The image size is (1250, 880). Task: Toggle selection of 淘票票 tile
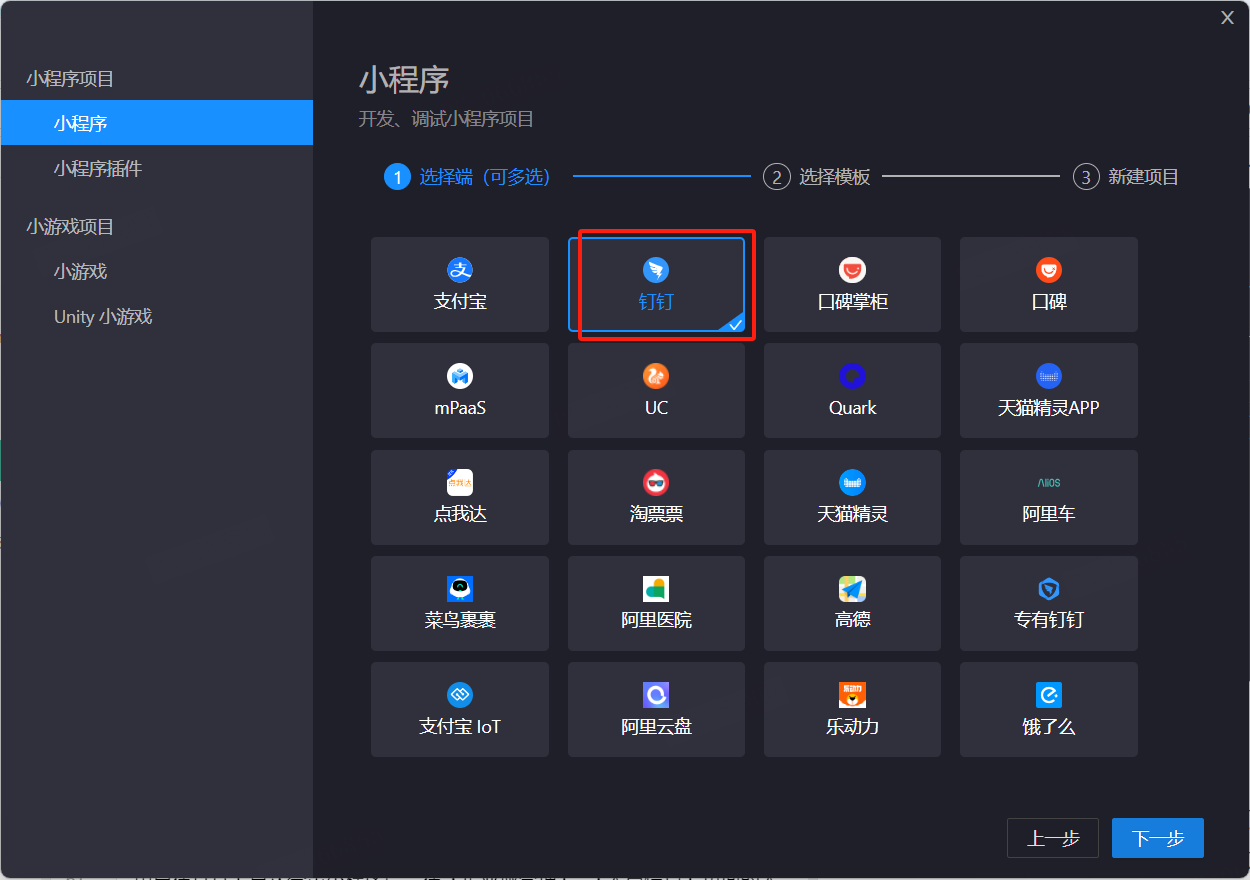point(656,497)
